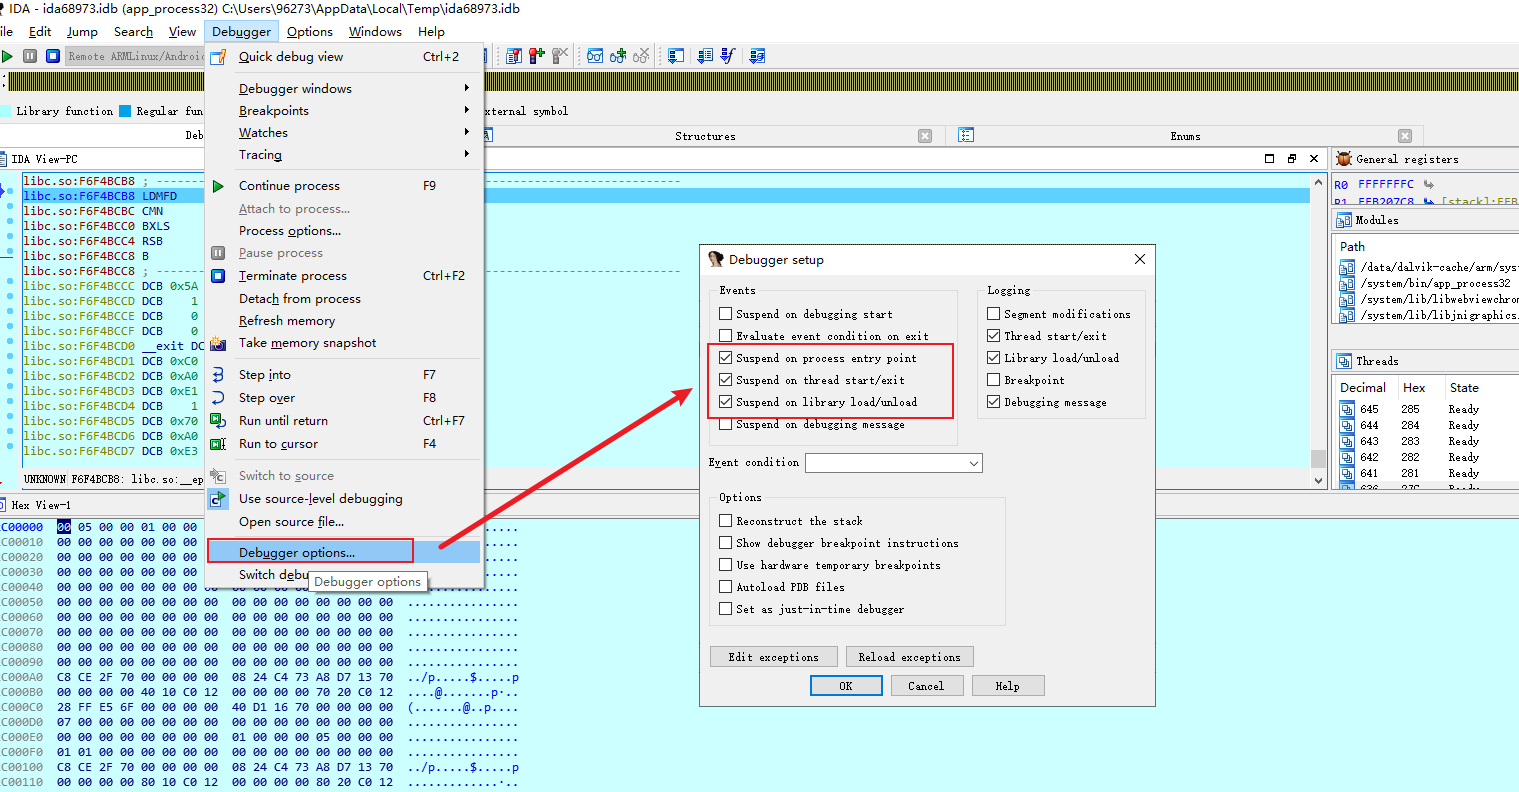Toggle Thread start/exit logging checkbox
This screenshot has height=792, width=1519.
pos(994,336)
